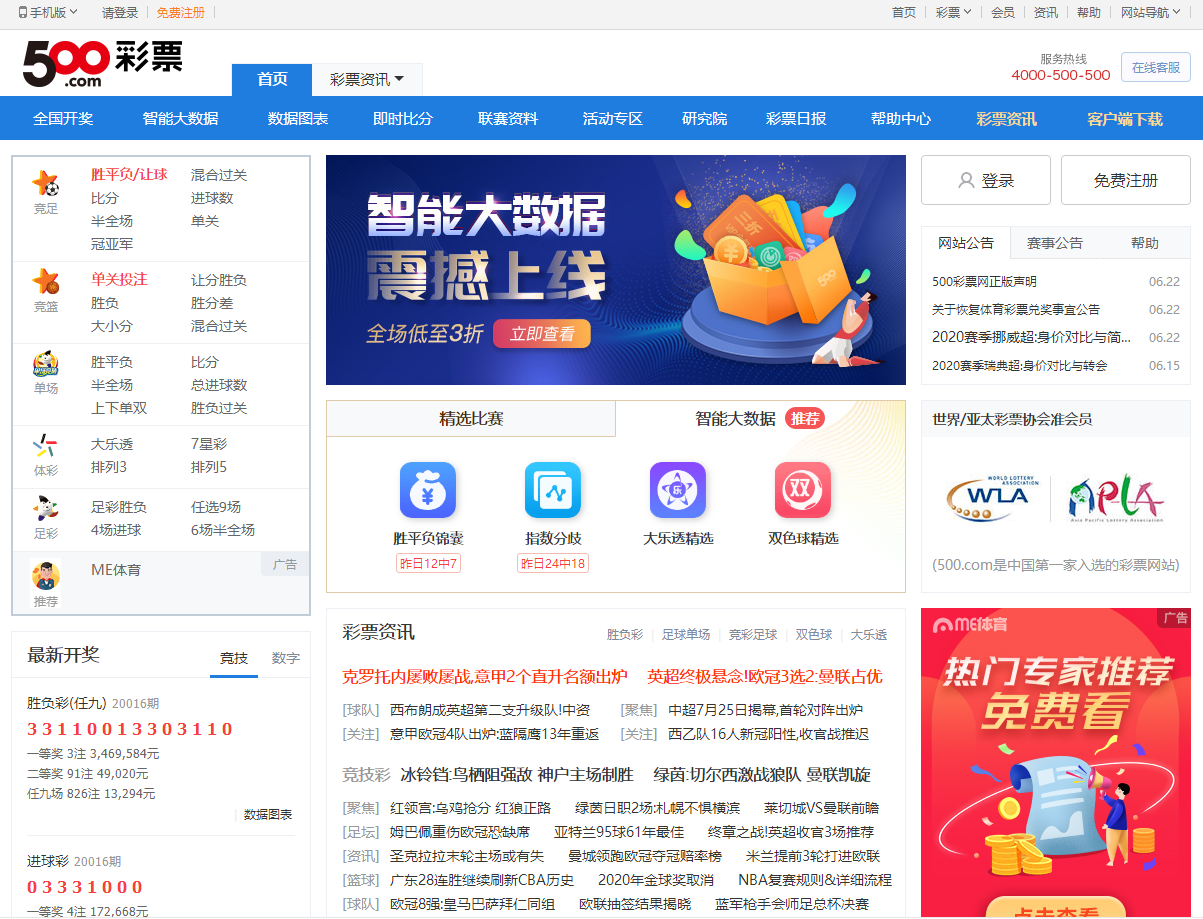1203x919 pixels.
Task: Open the 任选9场 link
Action: point(216,507)
